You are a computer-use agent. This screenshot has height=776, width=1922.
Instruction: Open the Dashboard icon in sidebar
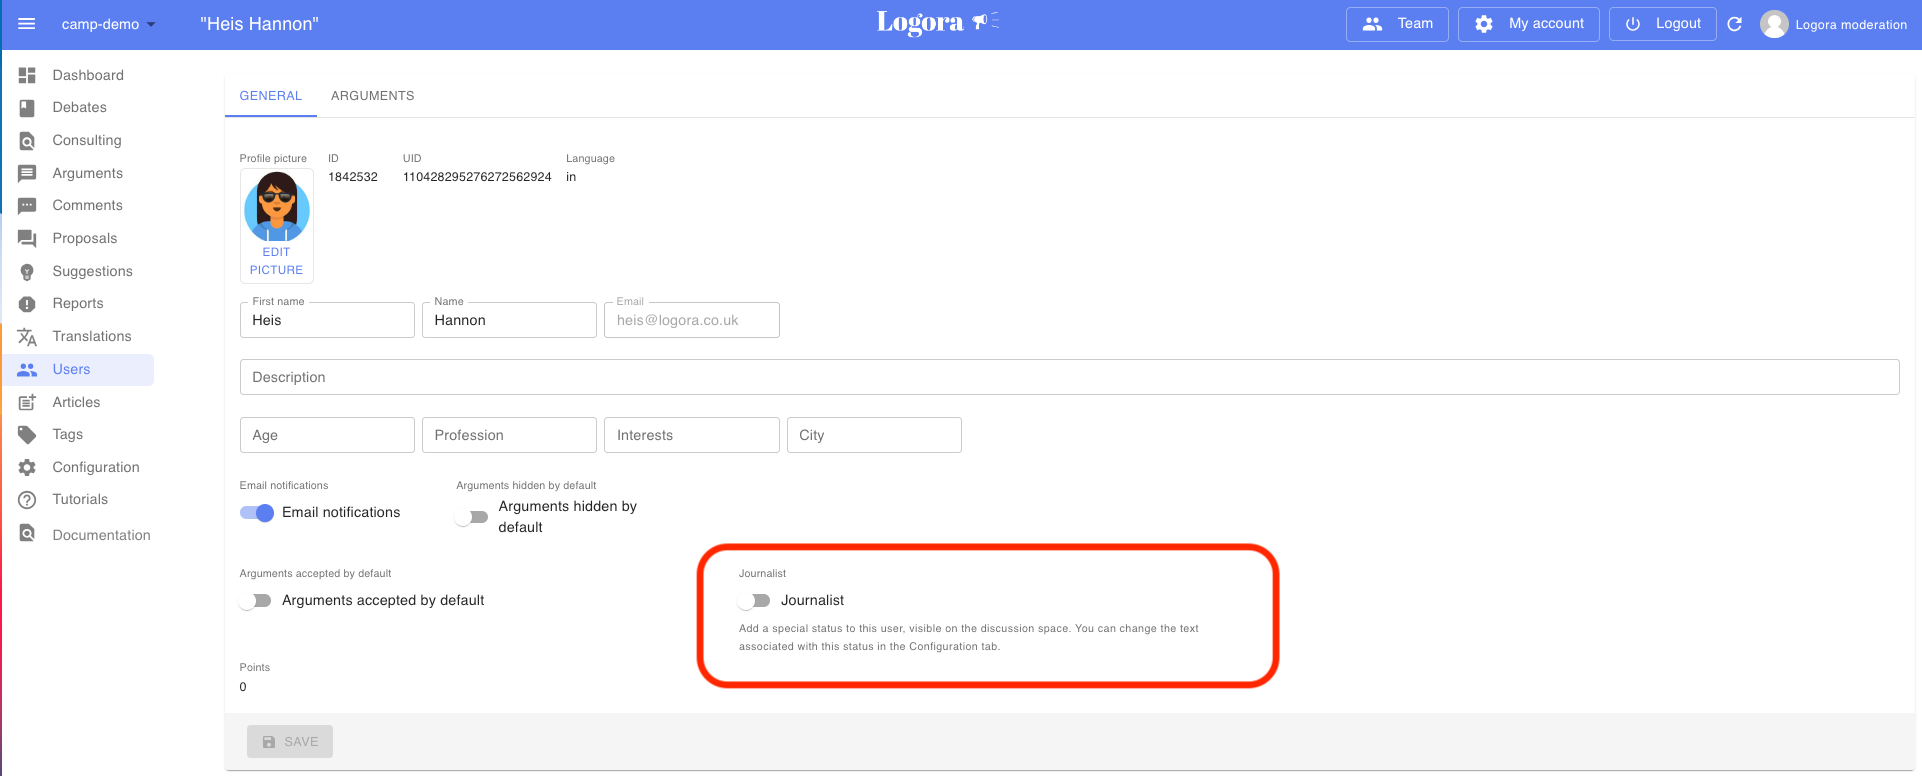point(27,75)
